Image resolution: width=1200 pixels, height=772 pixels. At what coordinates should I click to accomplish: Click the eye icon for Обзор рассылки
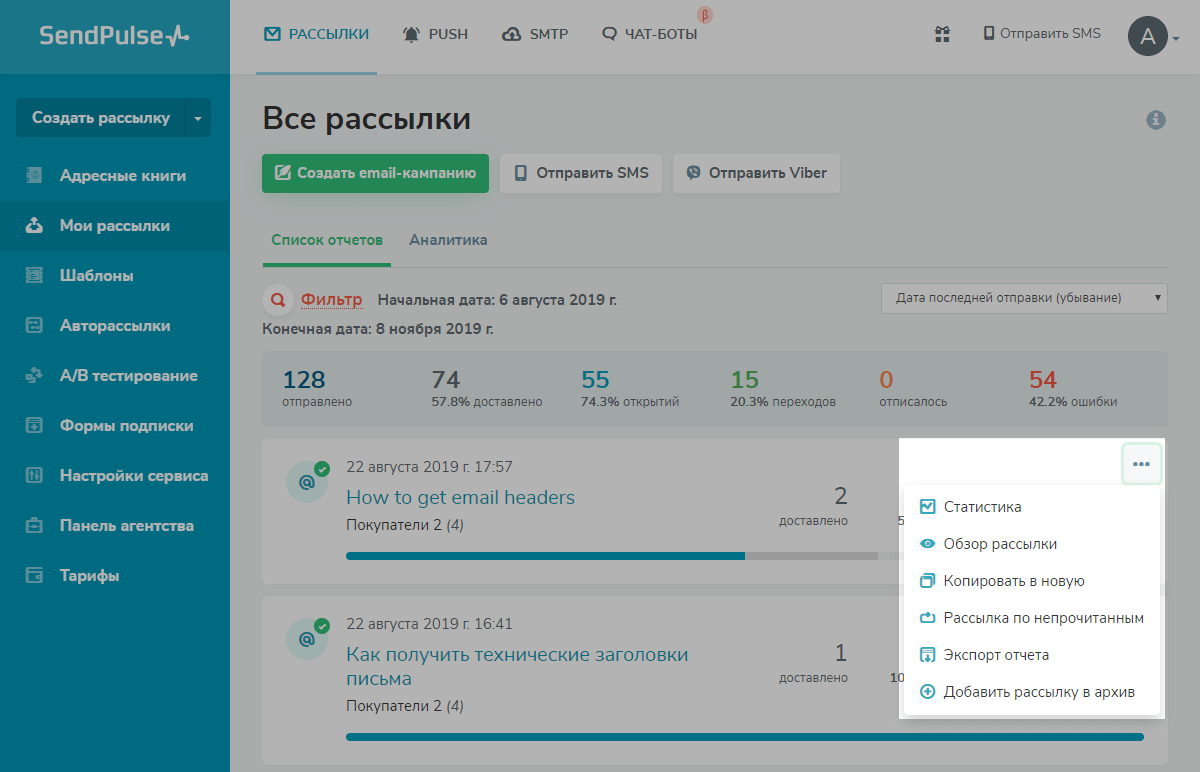click(x=927, y=544)
